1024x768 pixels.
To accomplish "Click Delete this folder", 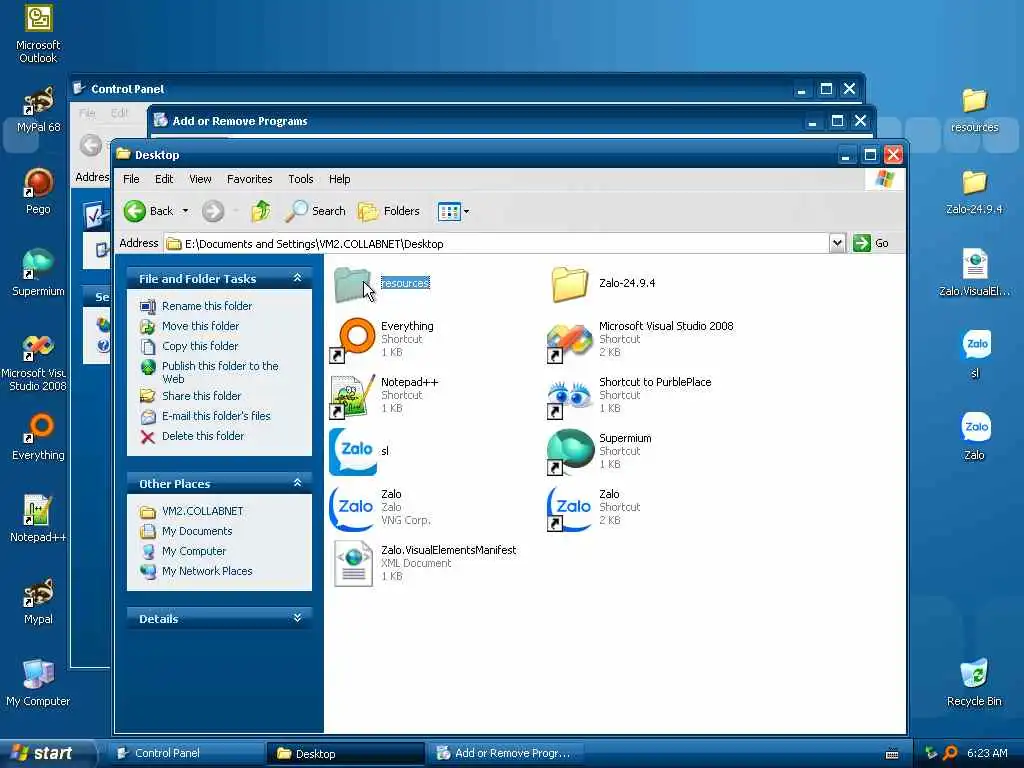I will pos(202,436).
